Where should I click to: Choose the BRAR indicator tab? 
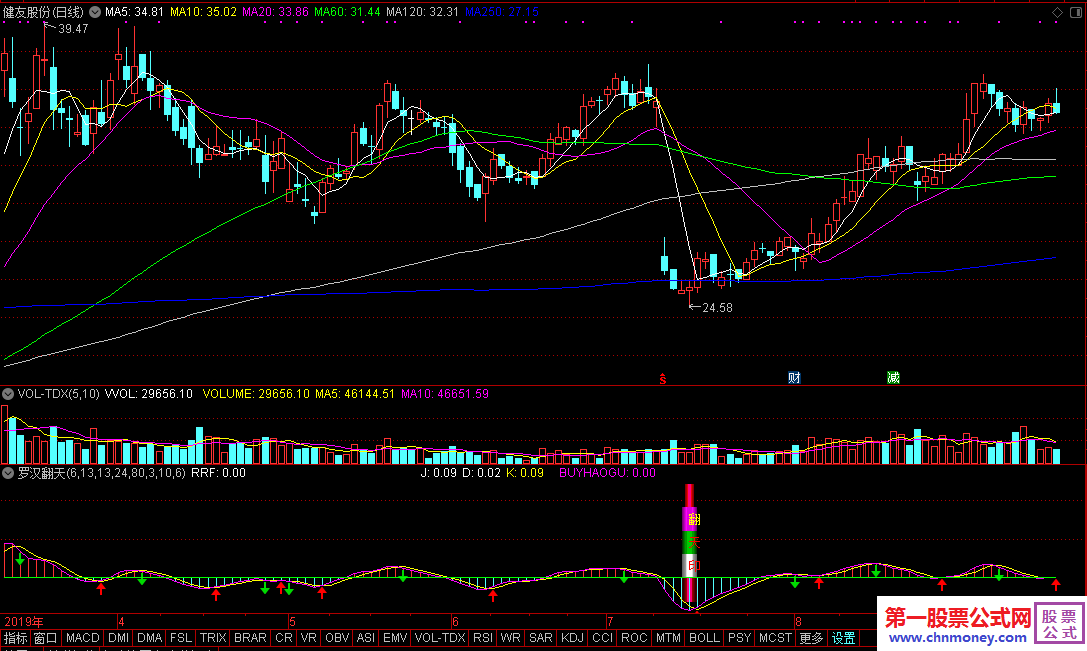[250, 638]
